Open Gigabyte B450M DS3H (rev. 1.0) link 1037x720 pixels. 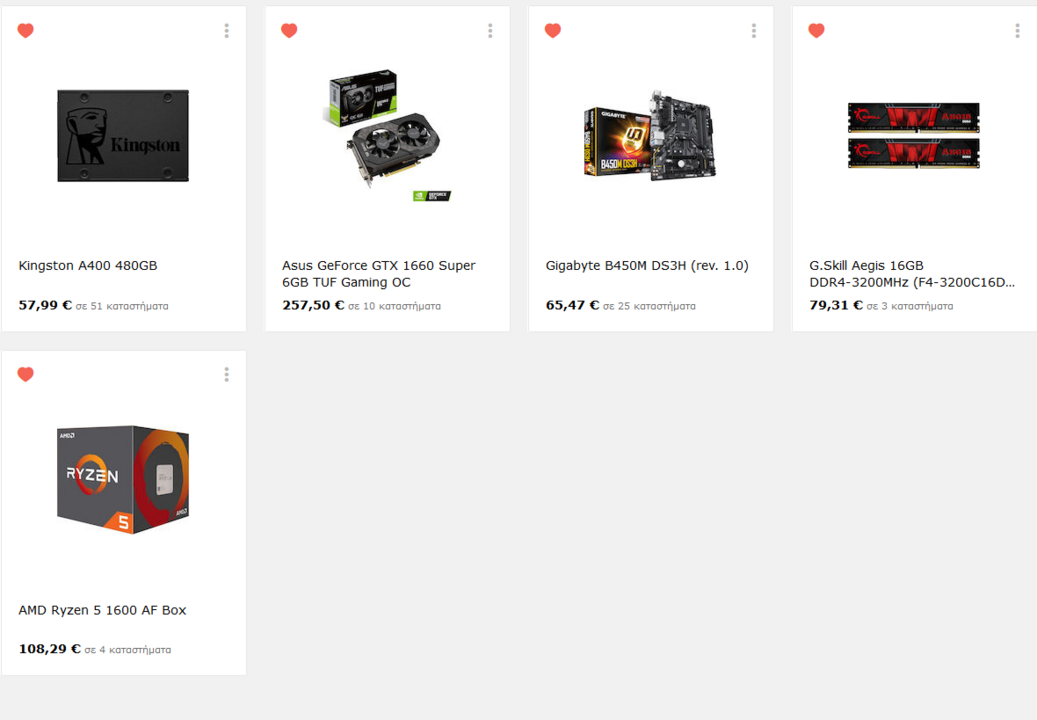[647, 266]
